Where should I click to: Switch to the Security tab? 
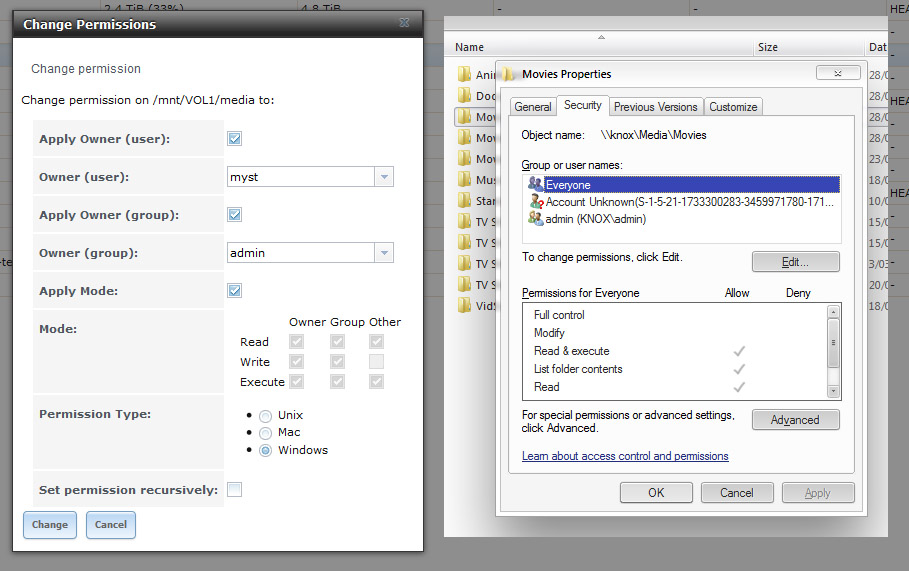coord(583,105)
